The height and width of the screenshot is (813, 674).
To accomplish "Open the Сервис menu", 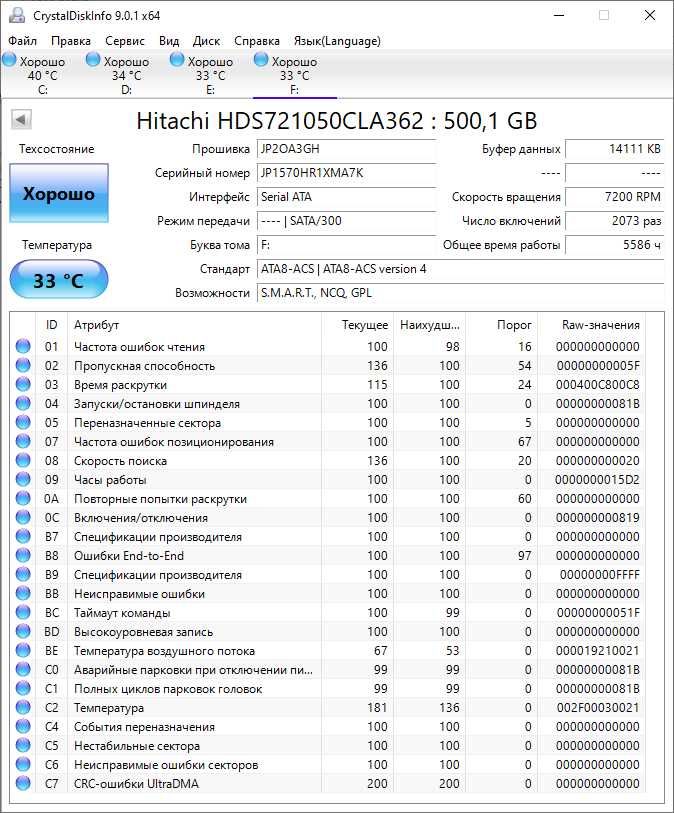I will 124,41.
